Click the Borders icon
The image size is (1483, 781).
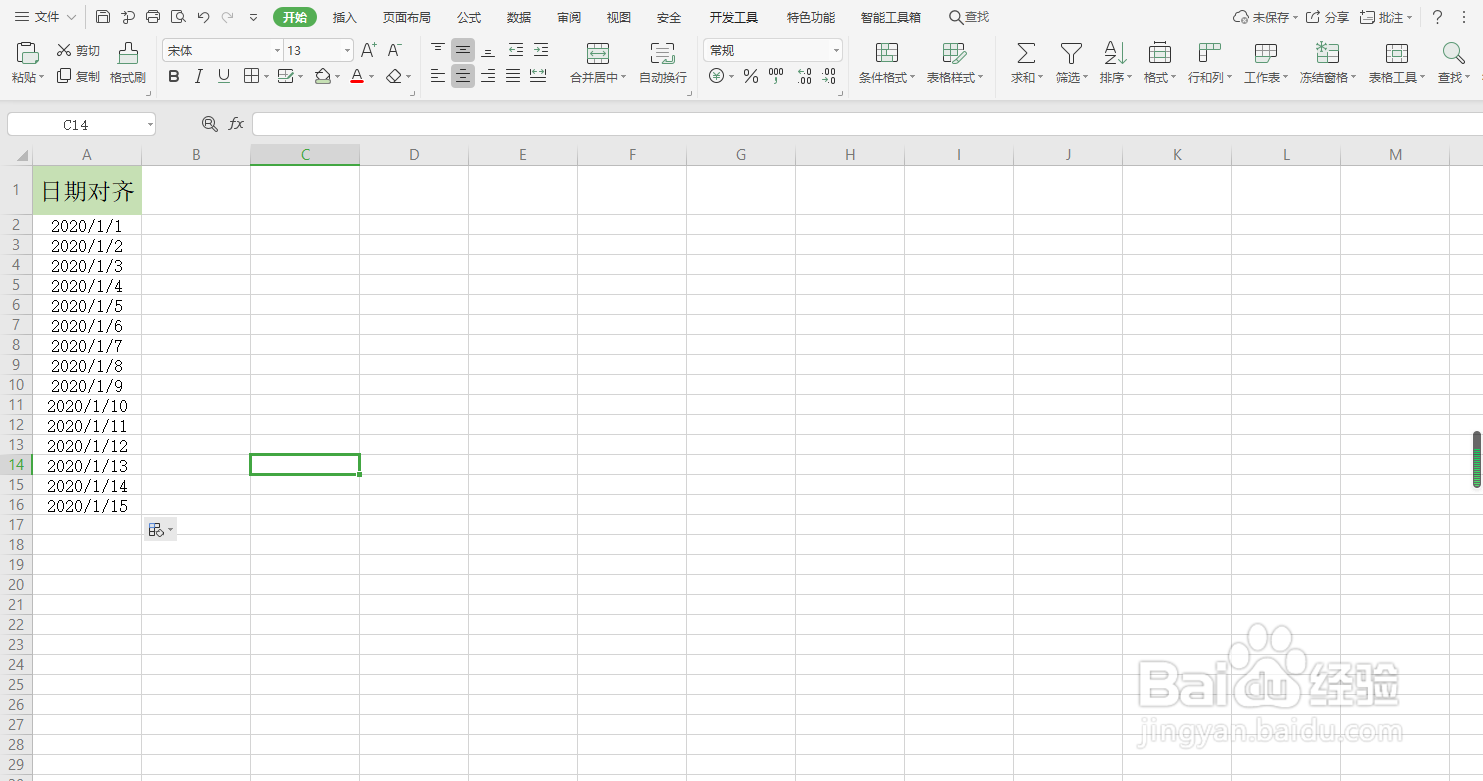pyautogui.click(x=251, y=76)
